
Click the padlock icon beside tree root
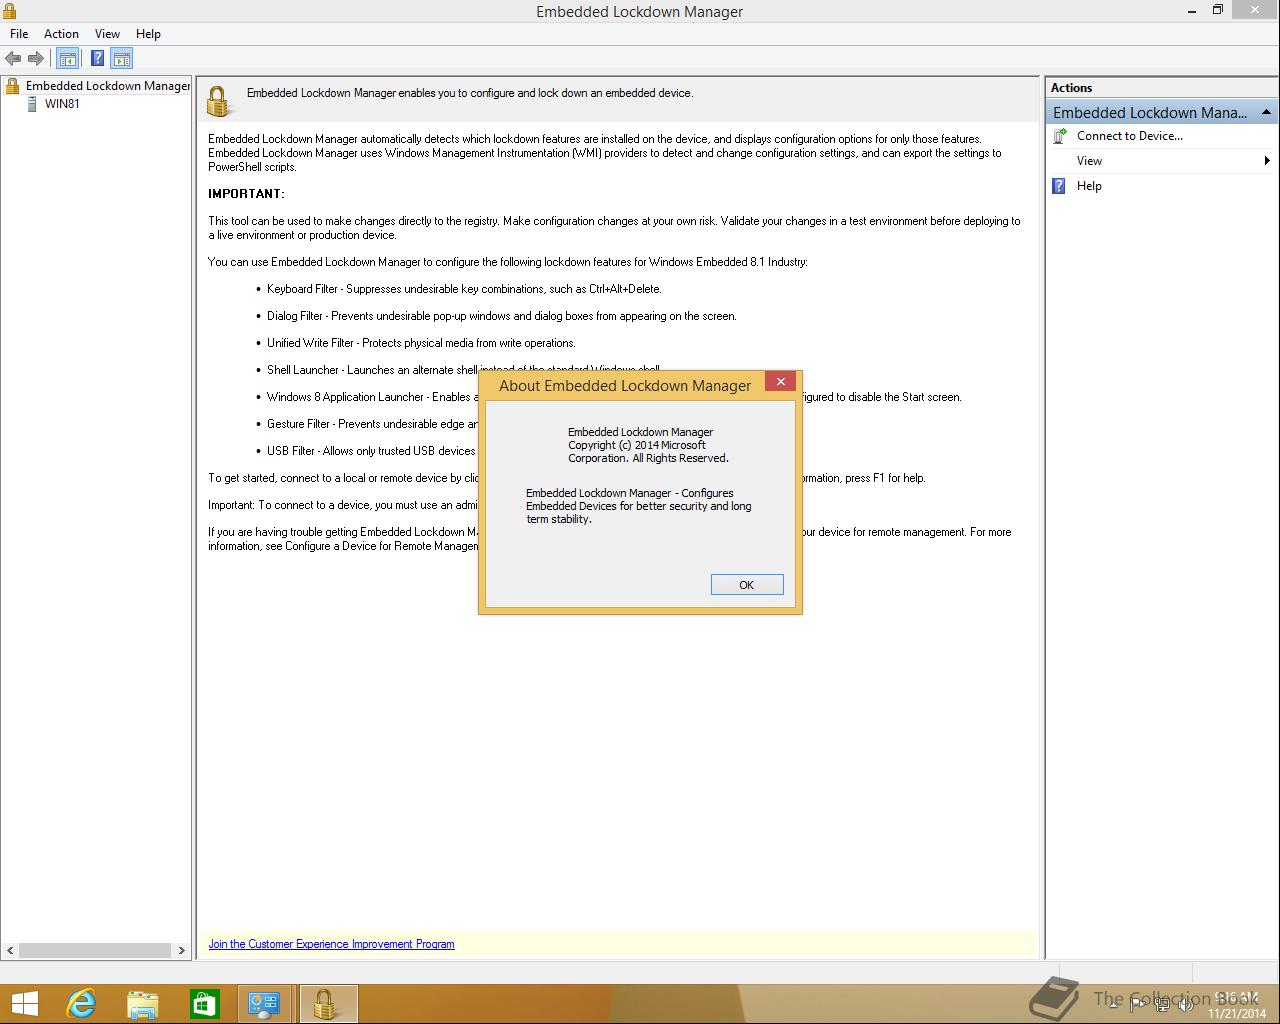coord(13,86)
